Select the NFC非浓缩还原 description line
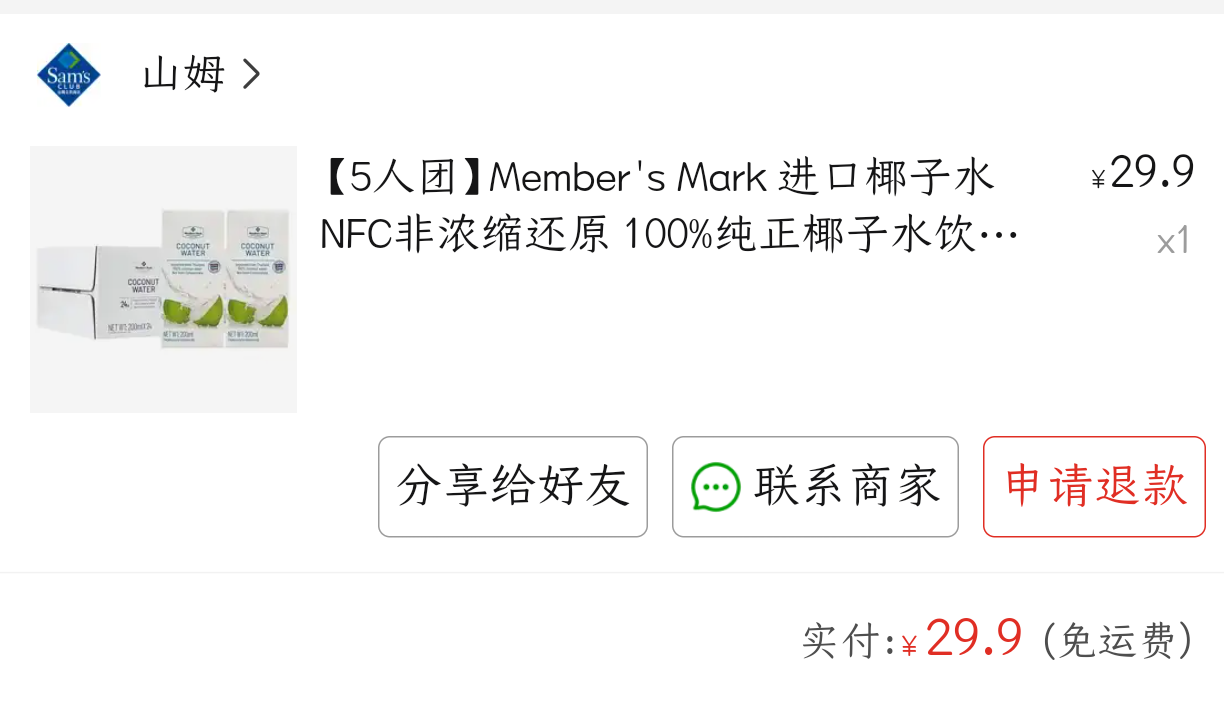Screen dimensions: 1224x705 click(x=669, y=236)
